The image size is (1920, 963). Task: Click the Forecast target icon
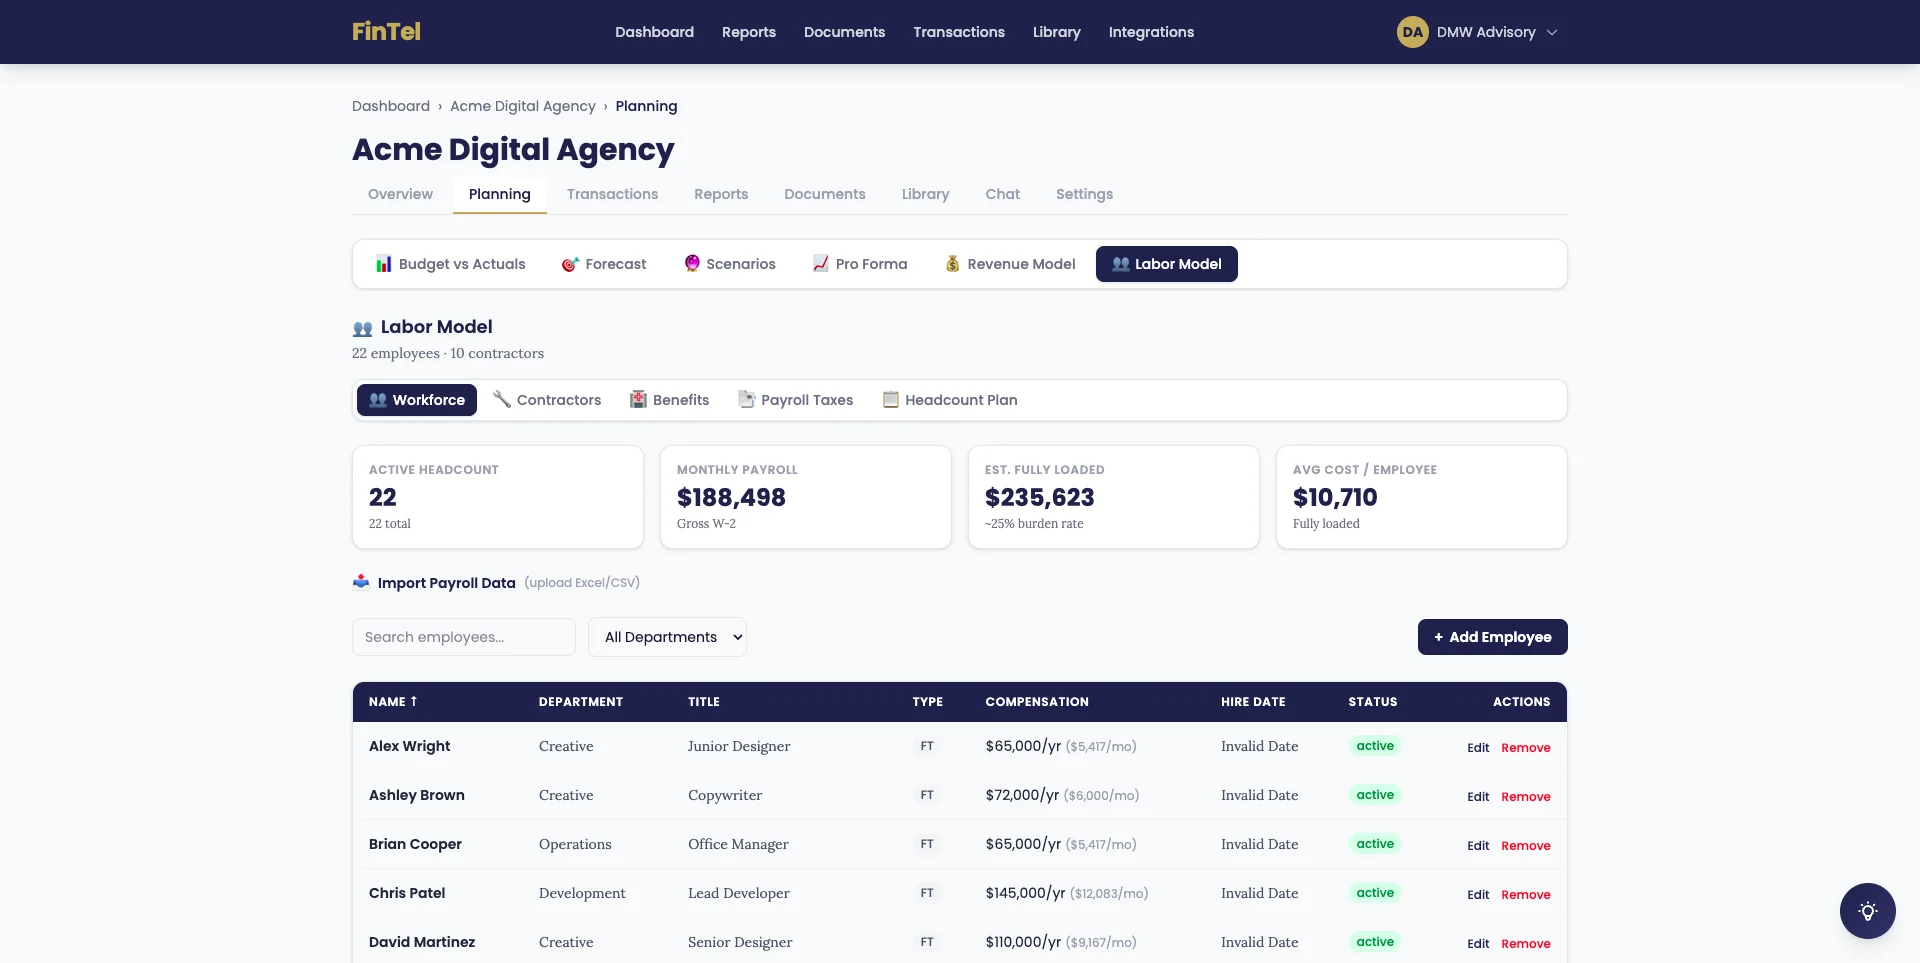[570, 264]
